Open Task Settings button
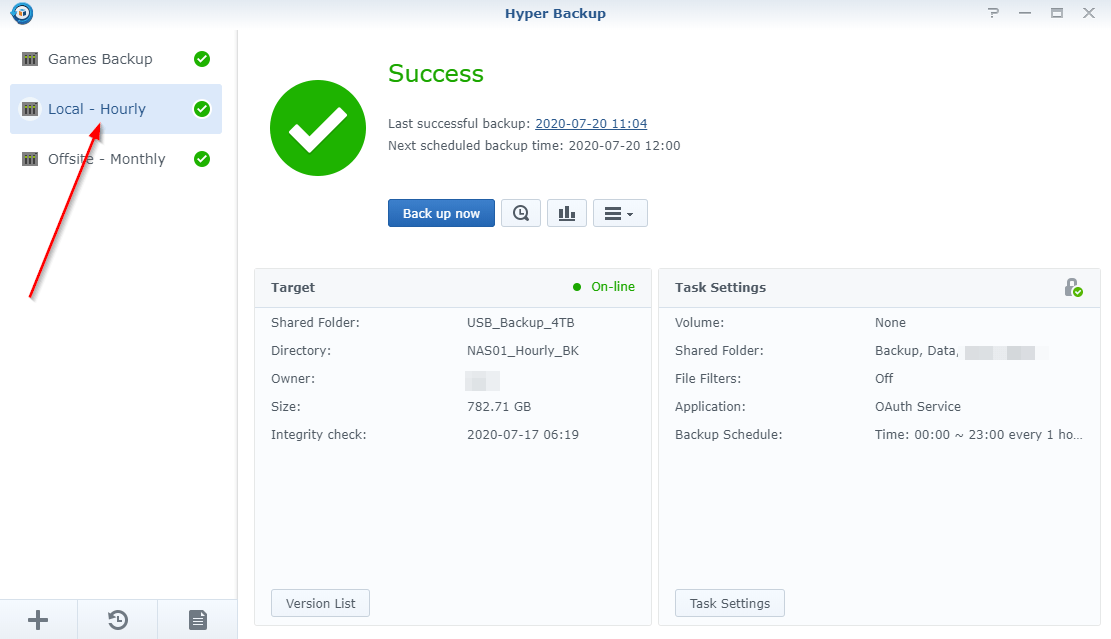Viewport: 1111px width, 639px height. 730,604
